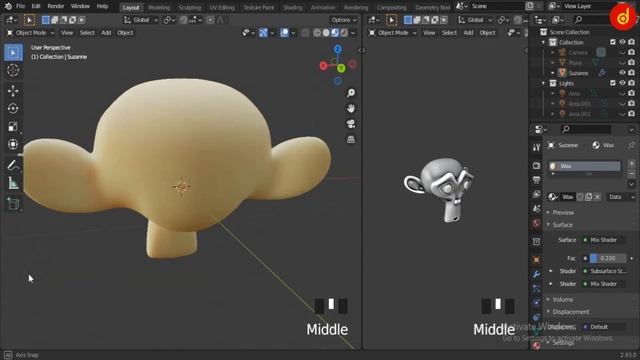Expand the Volume panel
Screen dimensions: 640x360
pos(562,300)
